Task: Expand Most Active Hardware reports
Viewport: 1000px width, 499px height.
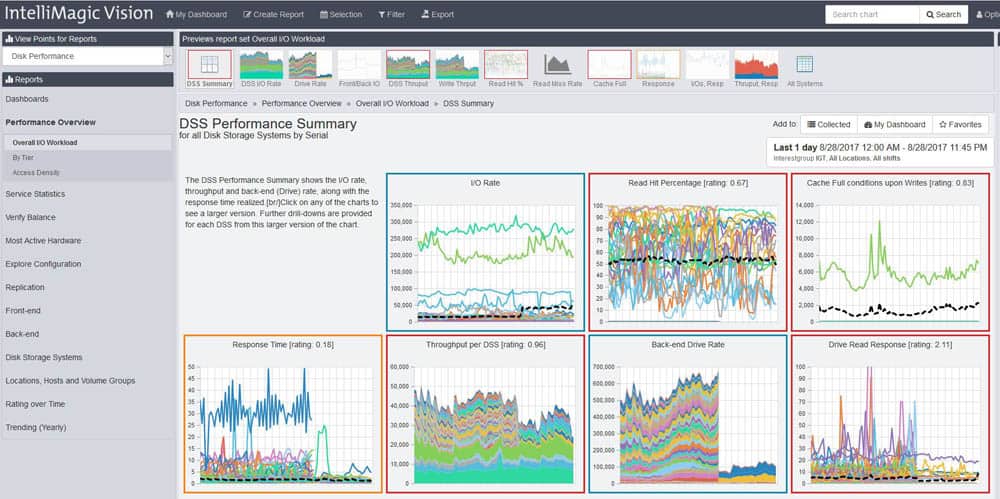Action: tap(43, 241)
